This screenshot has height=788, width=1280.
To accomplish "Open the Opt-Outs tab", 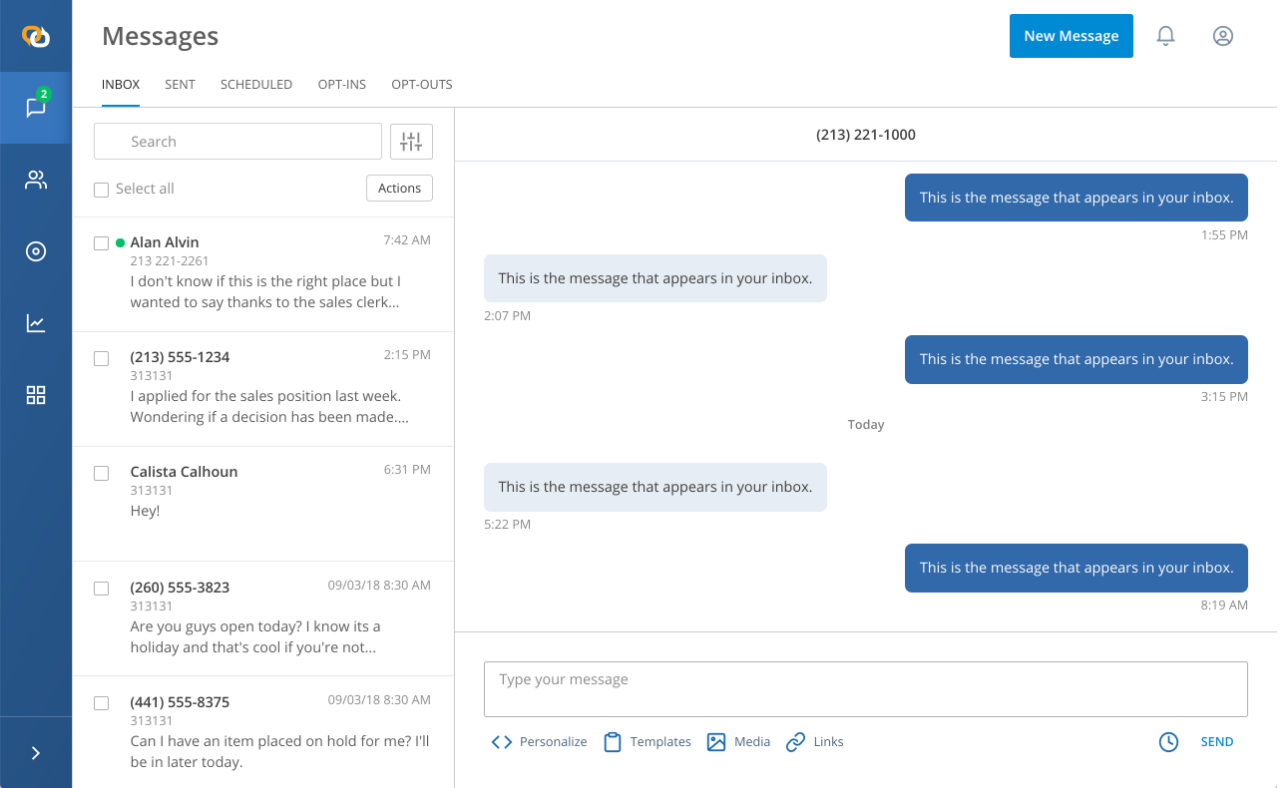I will [421, 84].
